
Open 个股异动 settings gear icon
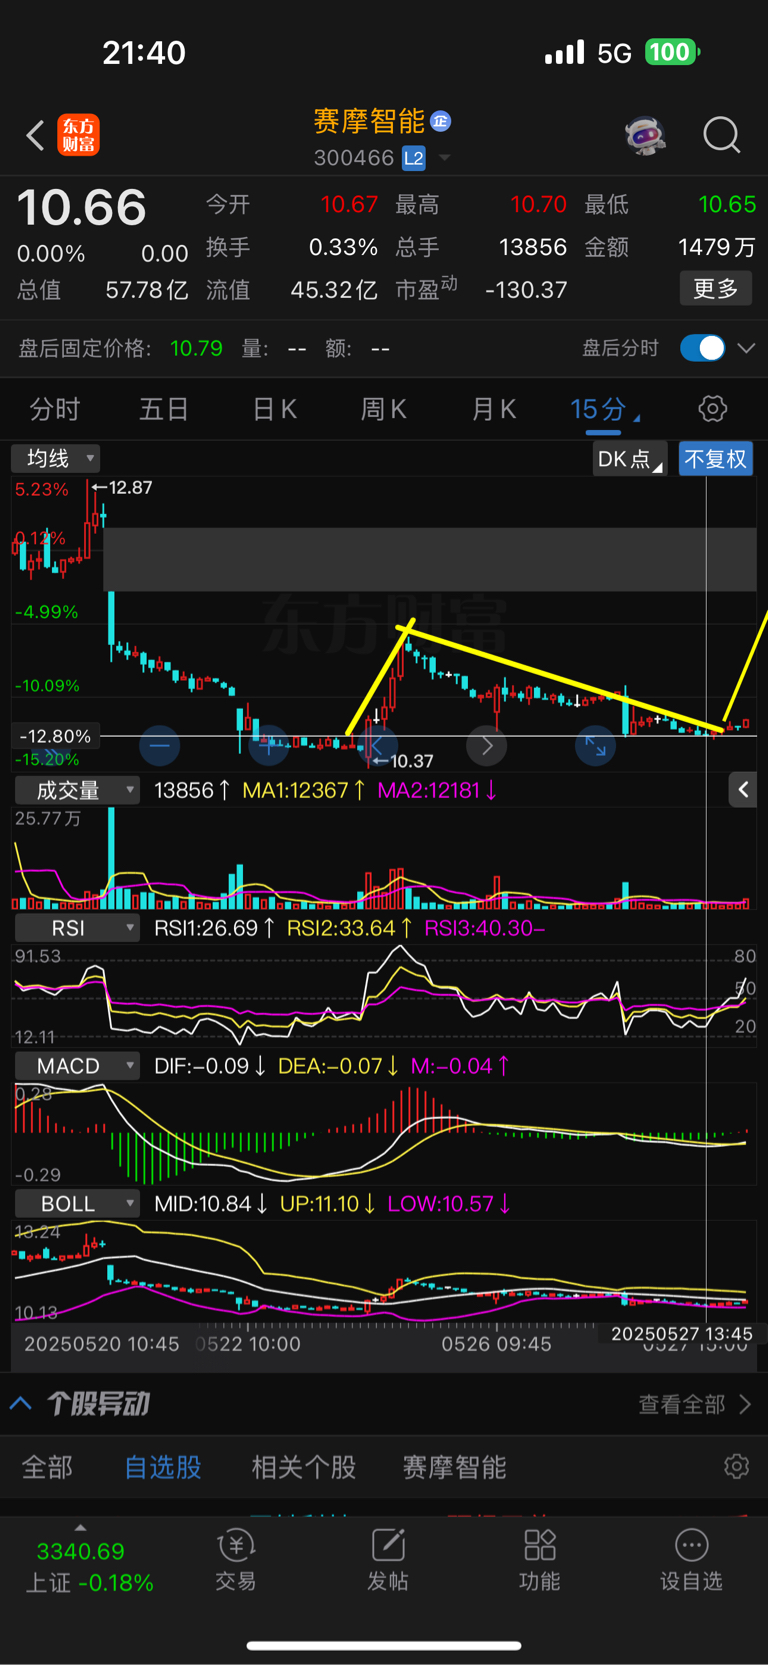(x=736, y=1466)
